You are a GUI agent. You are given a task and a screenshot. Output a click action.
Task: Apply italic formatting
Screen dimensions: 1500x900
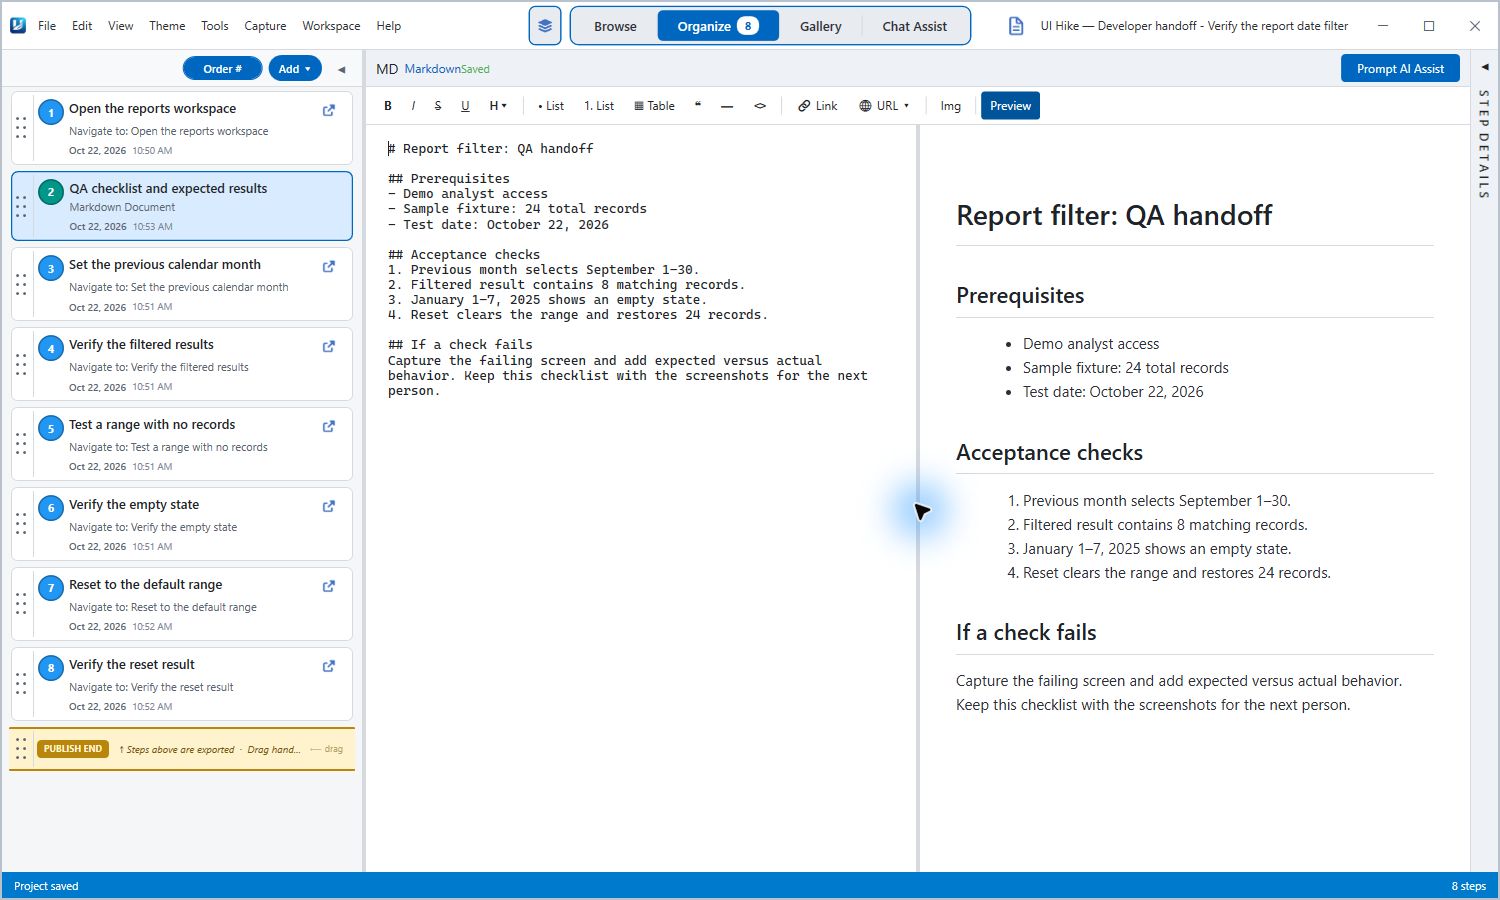[x=413, y=106]
